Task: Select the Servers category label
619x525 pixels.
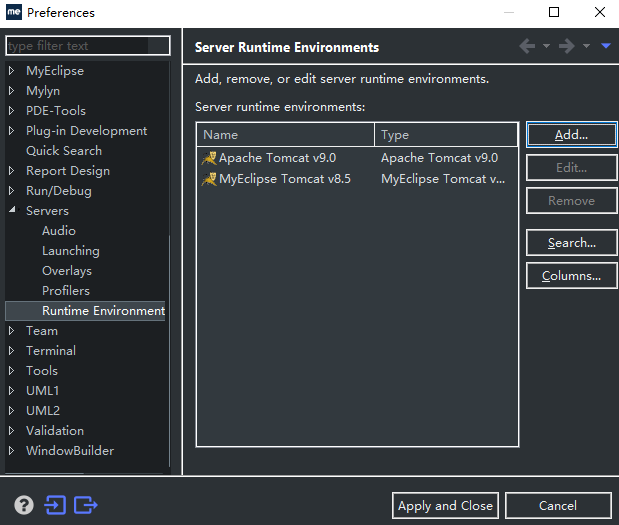Action: tap(47, 211)
